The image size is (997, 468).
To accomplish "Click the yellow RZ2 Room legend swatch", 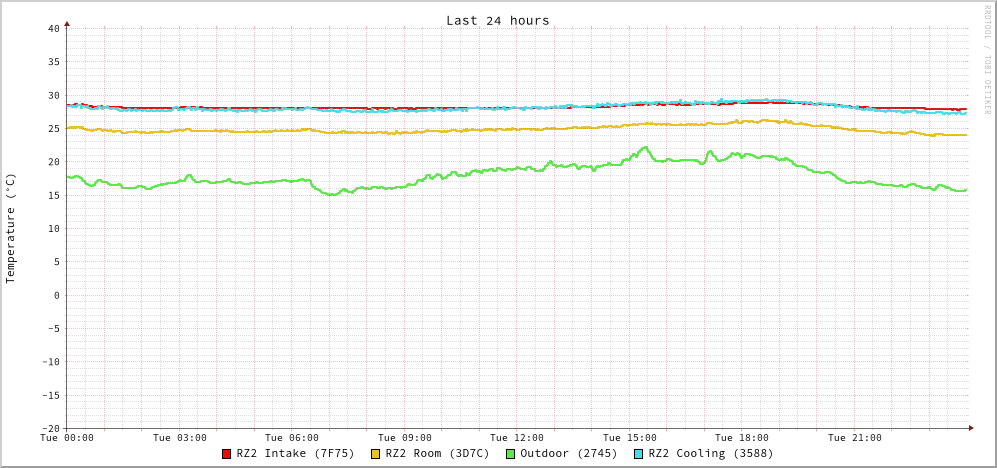I will 376,454.
